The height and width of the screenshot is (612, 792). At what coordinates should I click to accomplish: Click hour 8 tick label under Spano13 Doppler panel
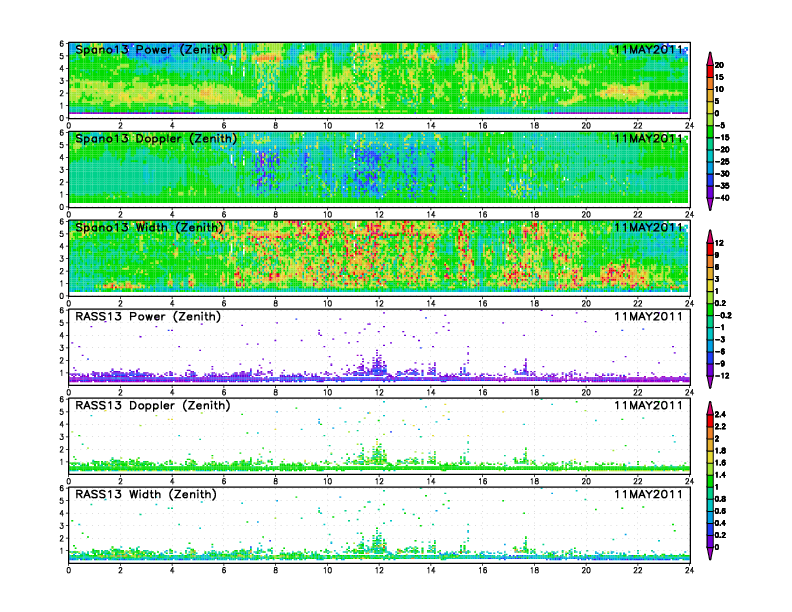275,215
